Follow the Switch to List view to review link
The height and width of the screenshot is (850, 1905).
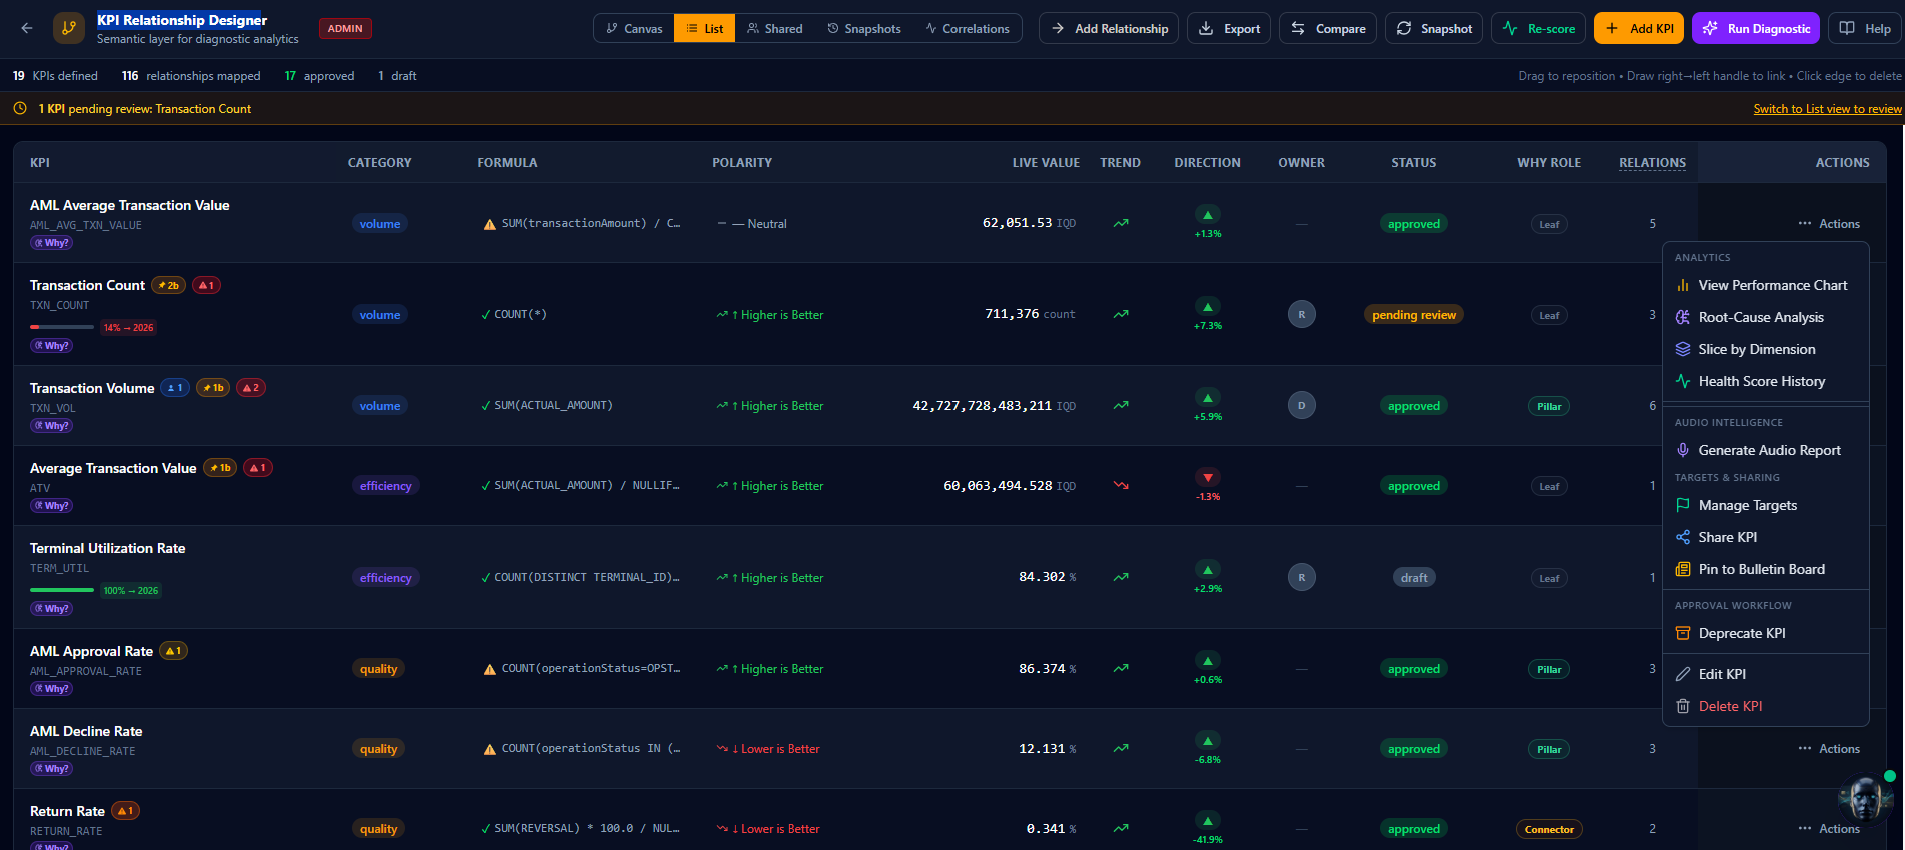point(1827,109)
